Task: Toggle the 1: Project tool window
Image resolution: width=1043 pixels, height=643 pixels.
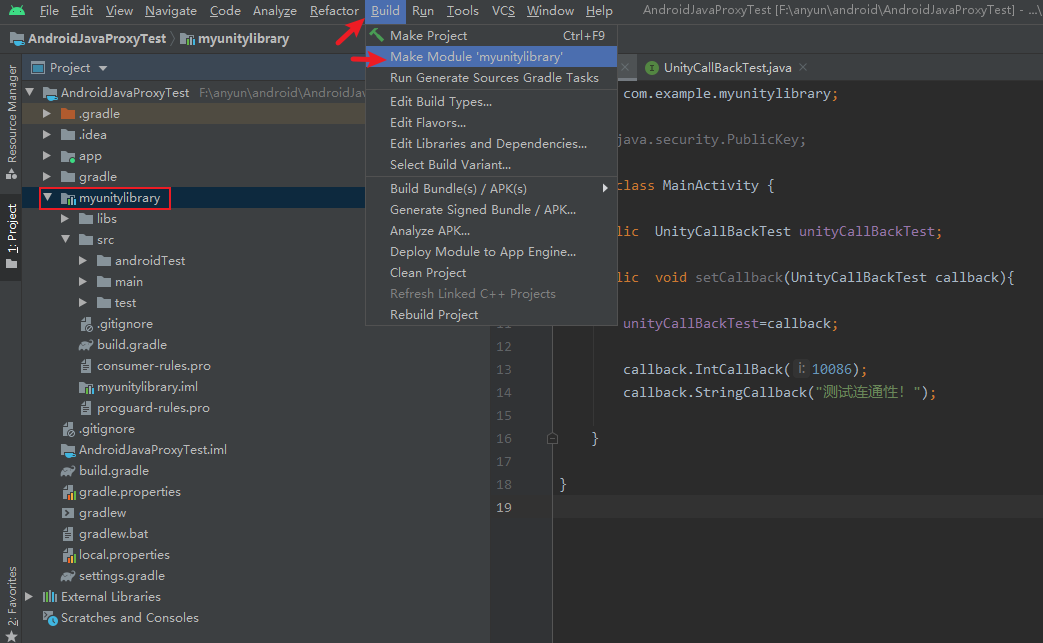Action: click(11, 236)
